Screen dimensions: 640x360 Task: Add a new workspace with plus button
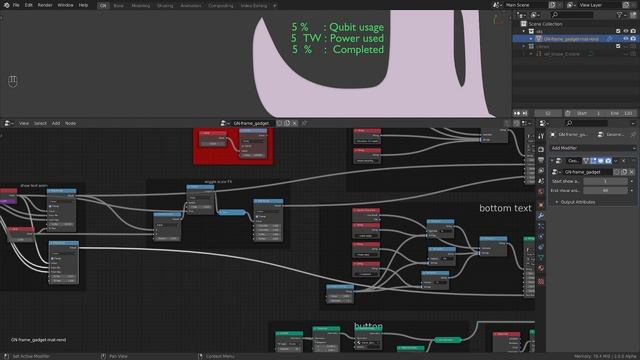point(275,6)
